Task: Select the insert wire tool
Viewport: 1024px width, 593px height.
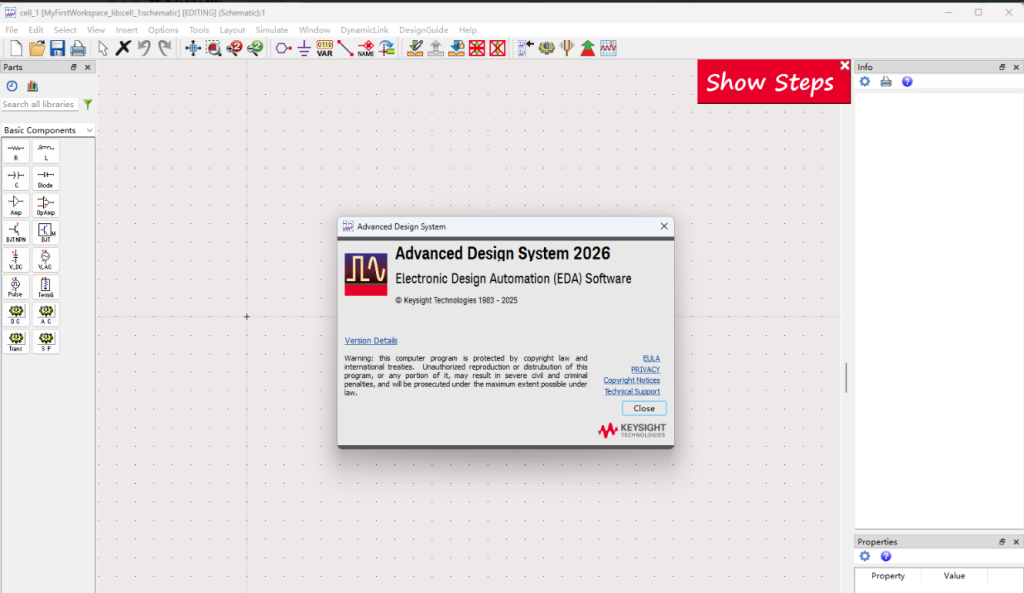Action: tap(345, 48)
